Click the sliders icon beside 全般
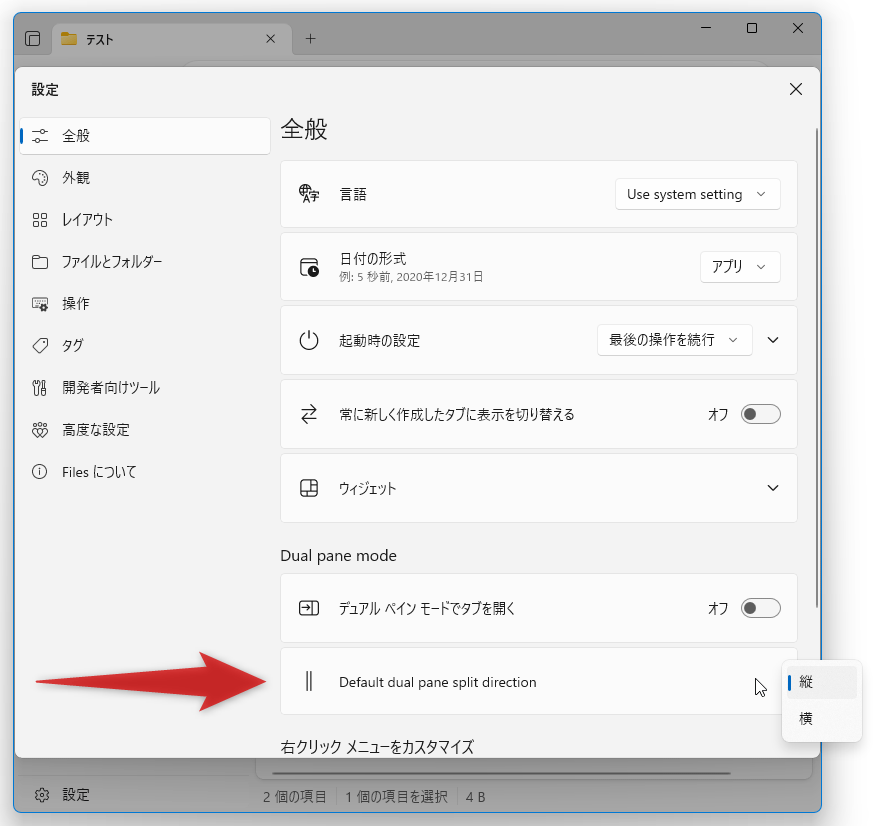The width and height of the screenshot is (874, 826). click(40, 135)
